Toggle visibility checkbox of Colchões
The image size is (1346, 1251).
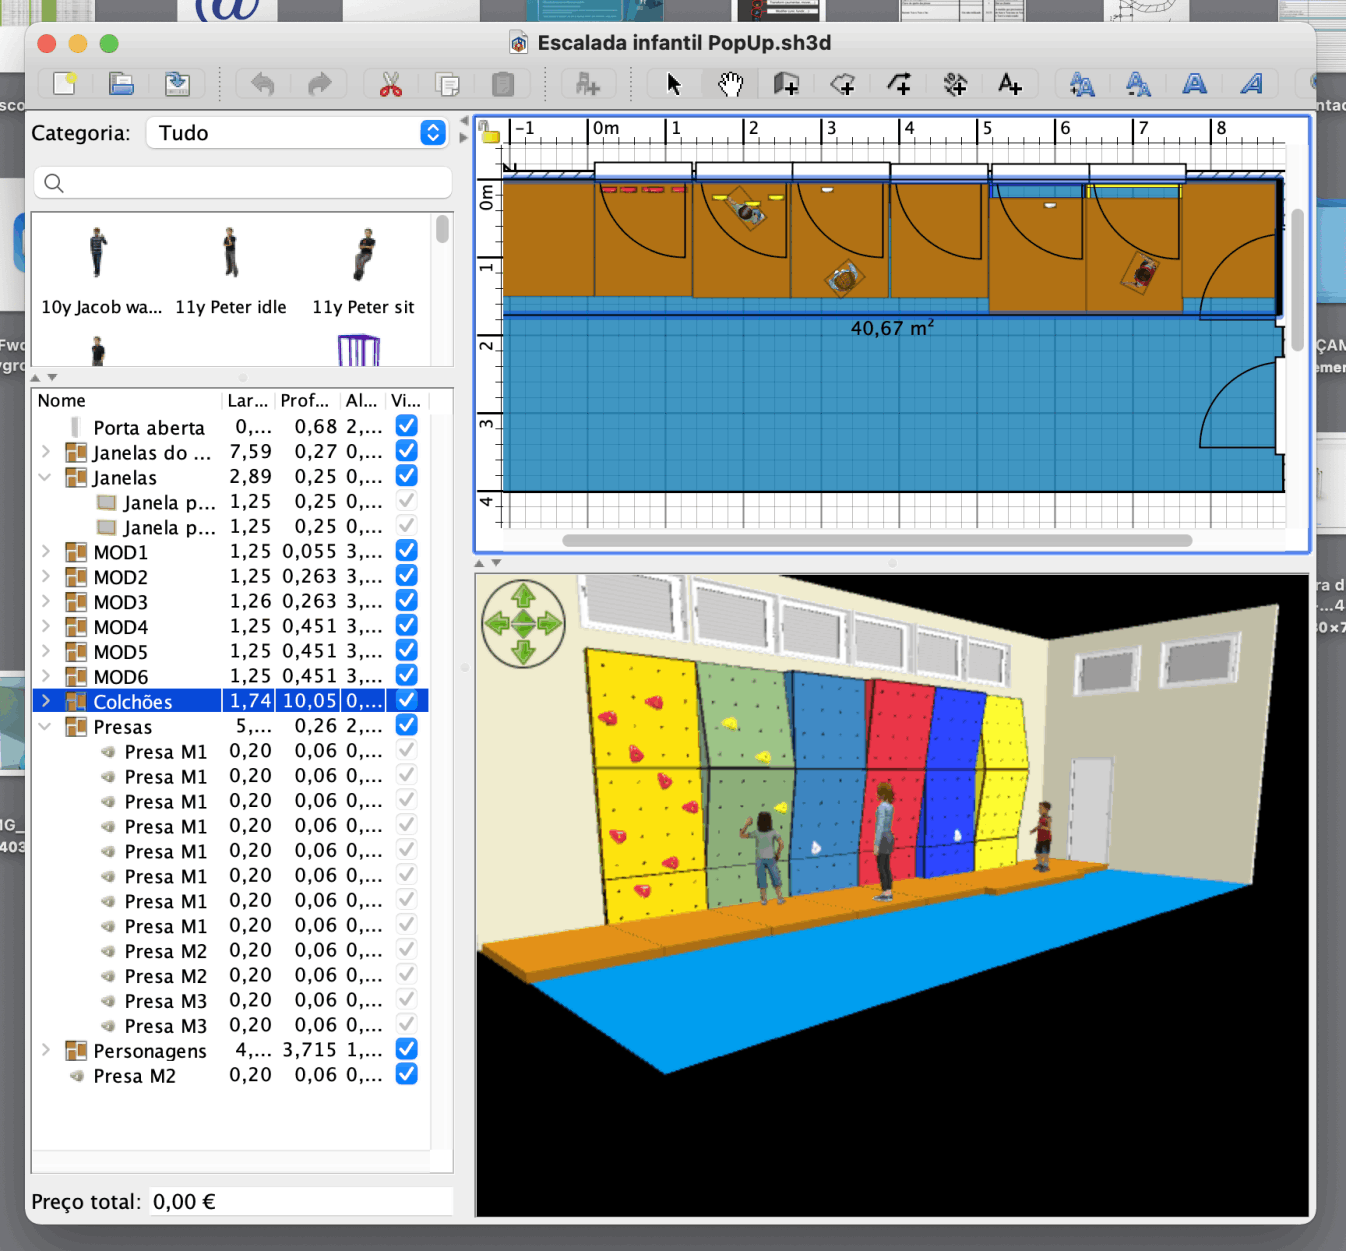(406, 700)
